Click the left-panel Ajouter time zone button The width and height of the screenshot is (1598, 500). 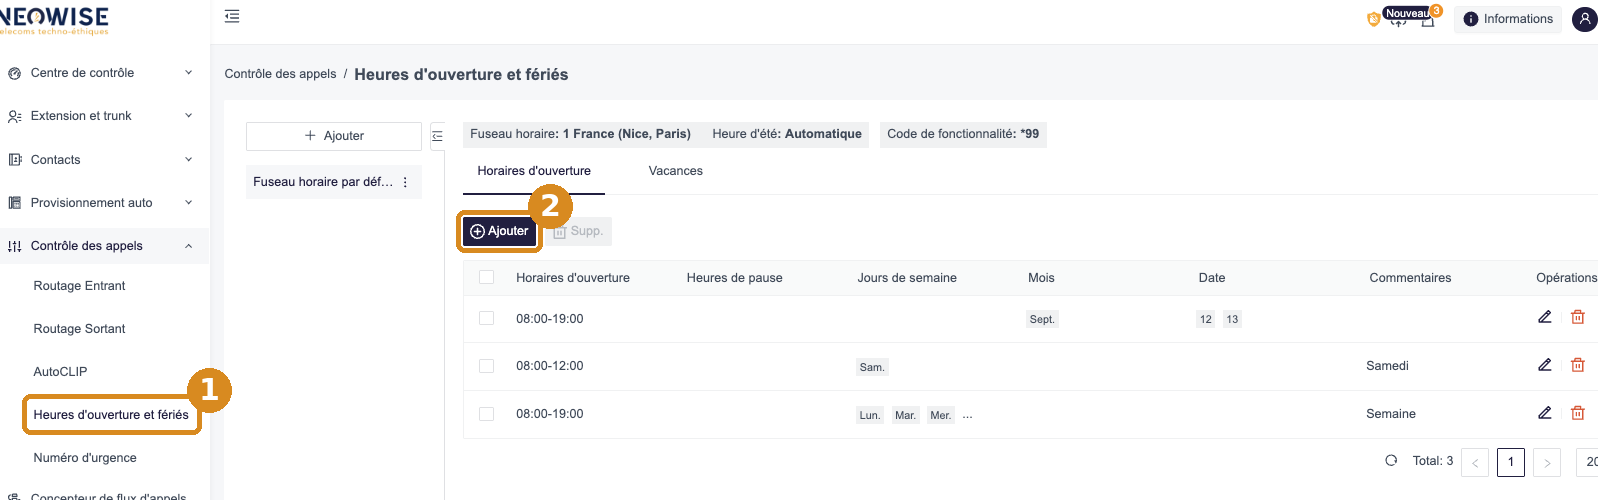click(334, 136)
